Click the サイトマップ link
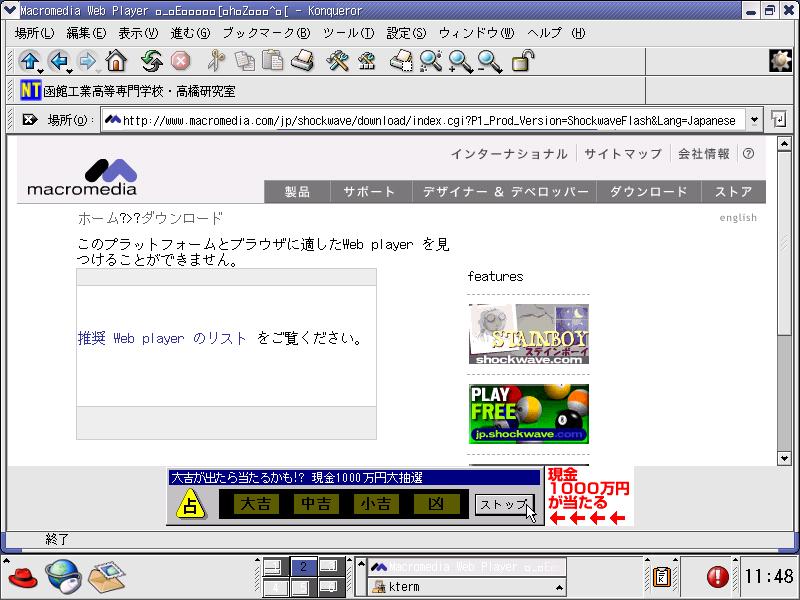This screenshot has height=600, width=800. click(623, 154)
